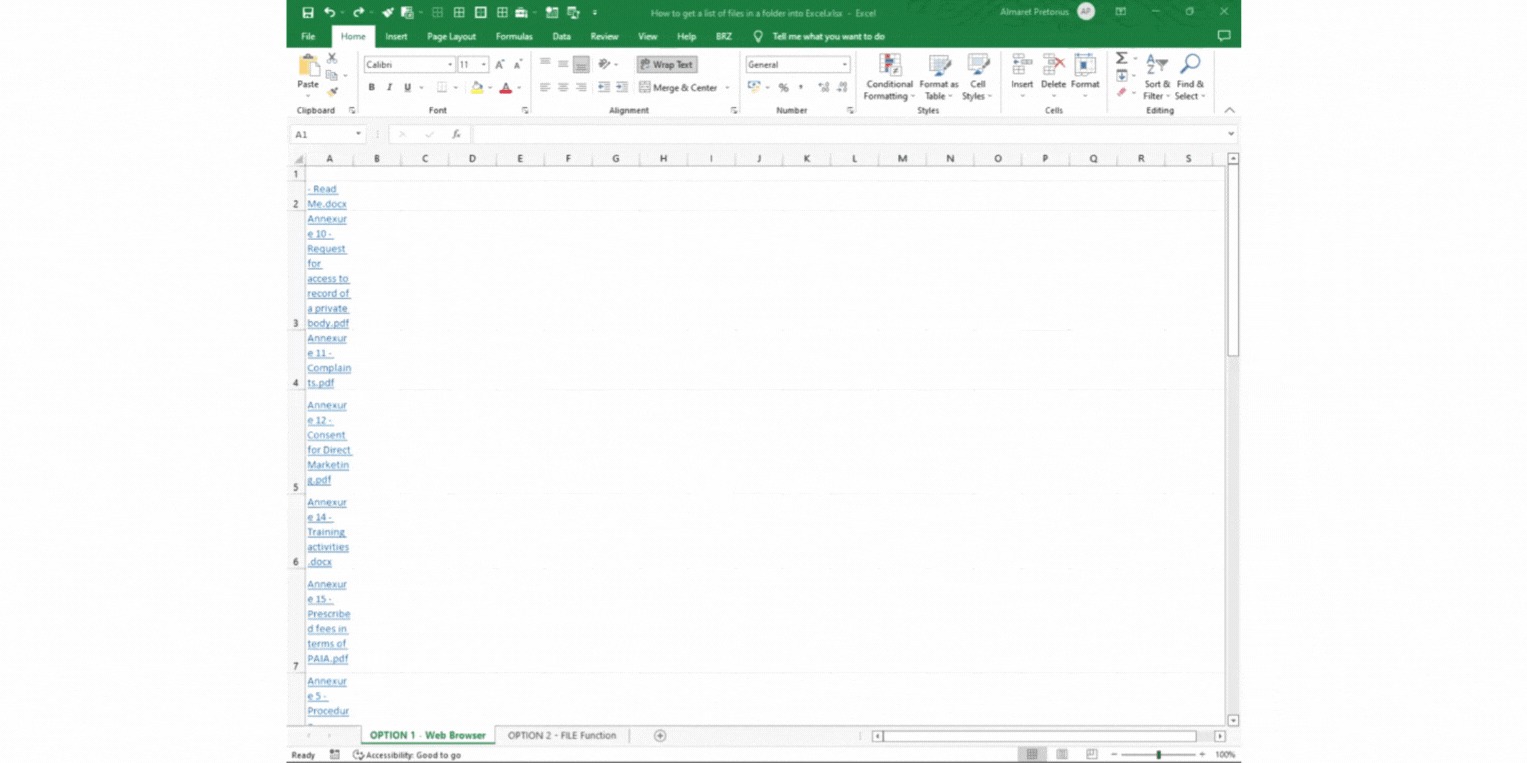Switch to the Formulas ribbon tab
The width and height of the screenshot is (1527, 763).
[x=514, y=36]
